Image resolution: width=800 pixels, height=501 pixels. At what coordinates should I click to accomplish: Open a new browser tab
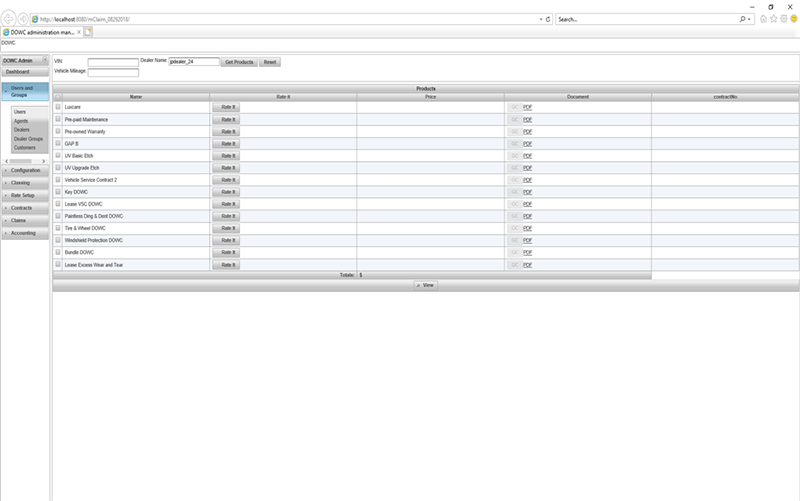(88, 32)
